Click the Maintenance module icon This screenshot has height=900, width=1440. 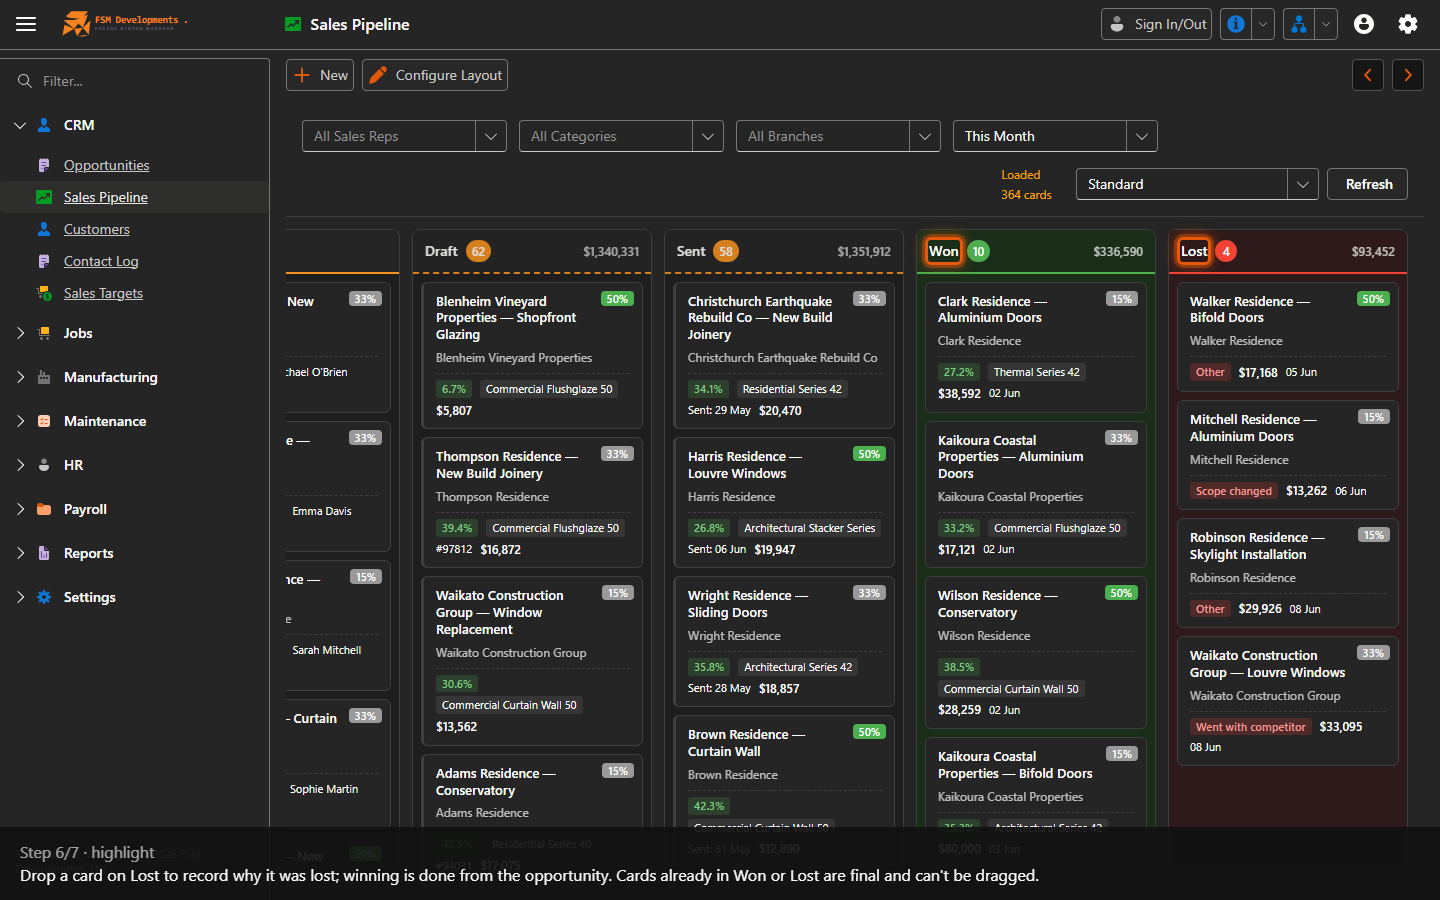[x=44, y=421]
